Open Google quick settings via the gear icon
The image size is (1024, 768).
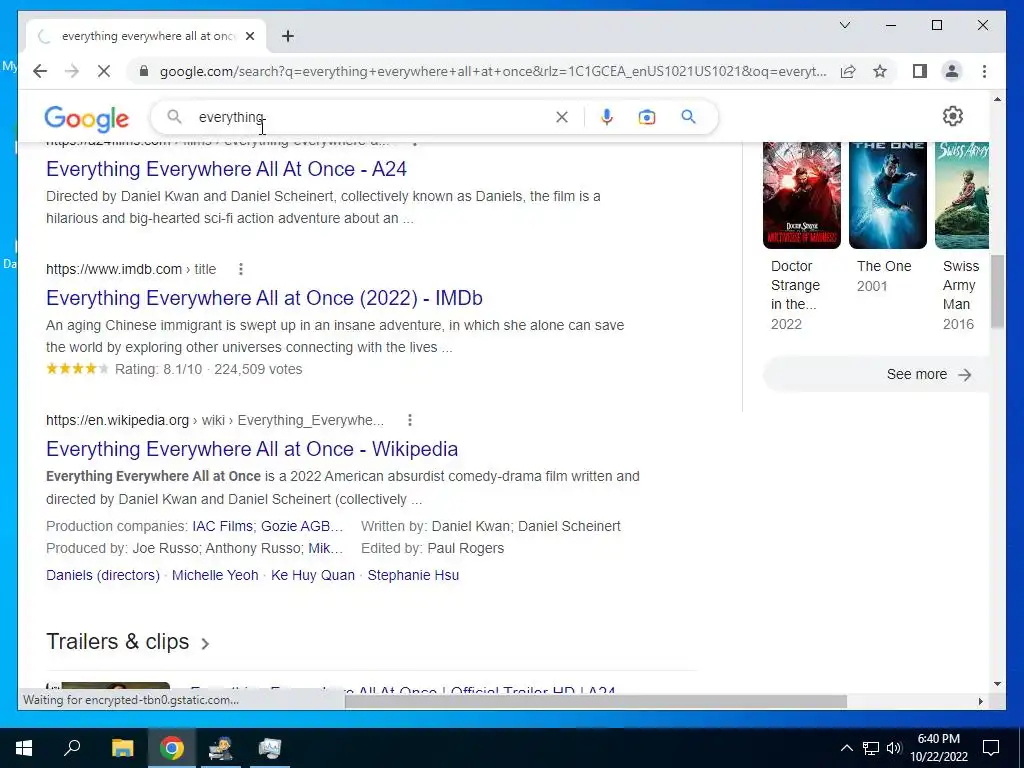click(953, 116)
